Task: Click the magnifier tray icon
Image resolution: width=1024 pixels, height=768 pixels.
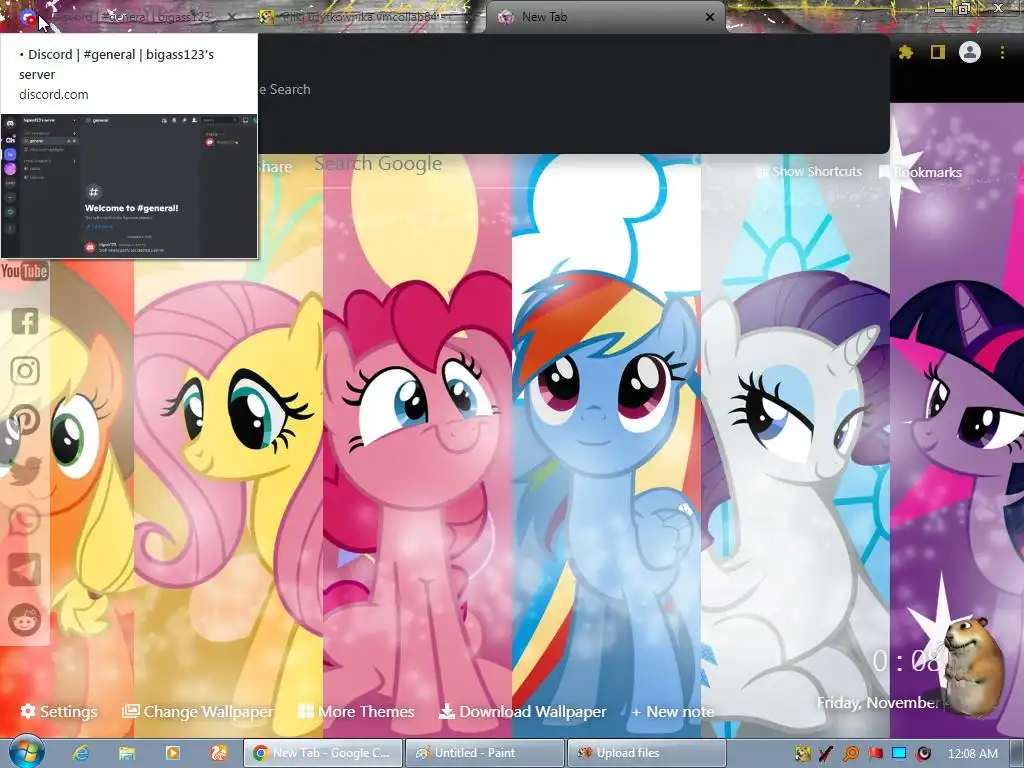Action: pos(851,754)
